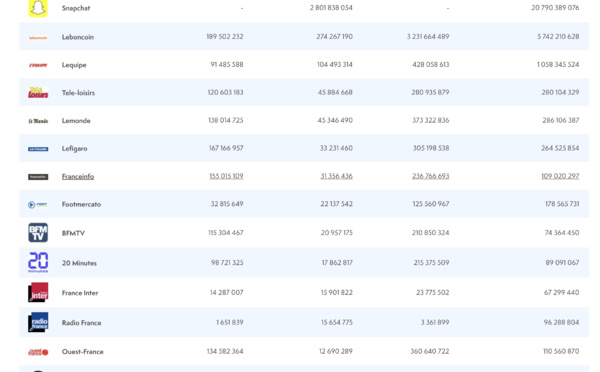The height and width of the screenshot is (372, 600).
Task: Click the Ouest-France logo
Action: tap(38, 352)
